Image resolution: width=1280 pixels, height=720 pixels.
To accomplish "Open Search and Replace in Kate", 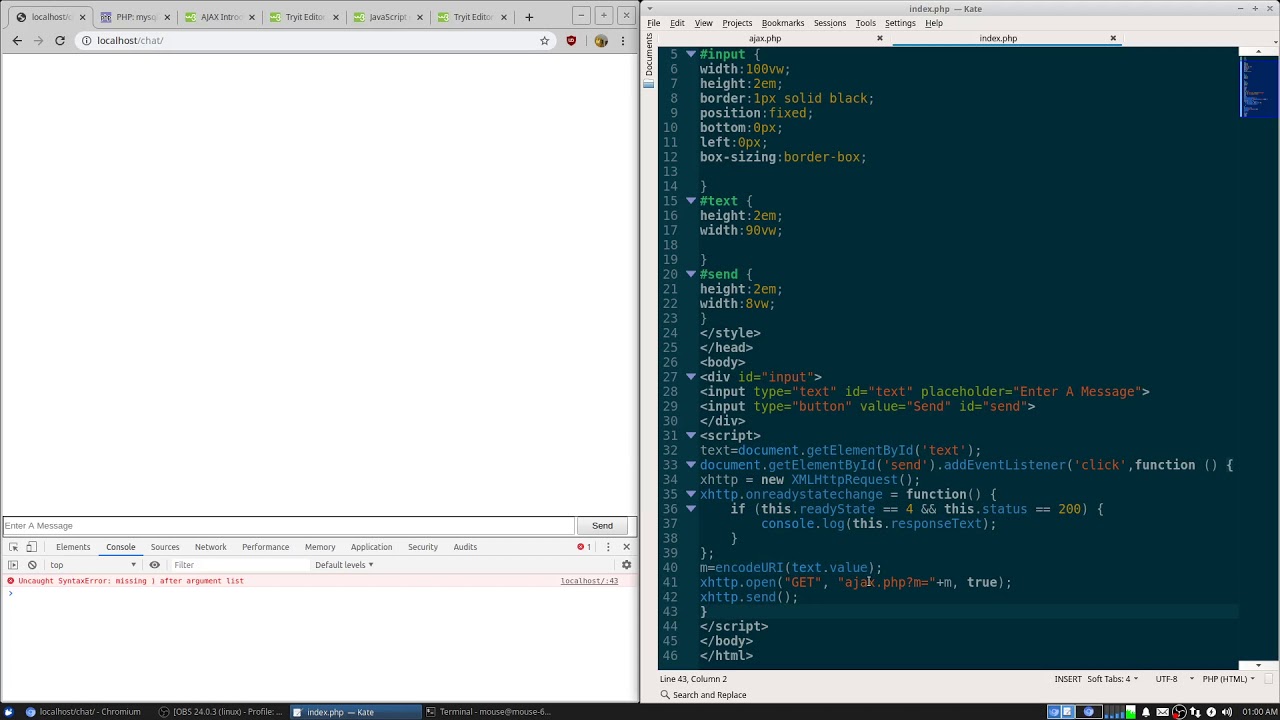I will coord(702,695).
